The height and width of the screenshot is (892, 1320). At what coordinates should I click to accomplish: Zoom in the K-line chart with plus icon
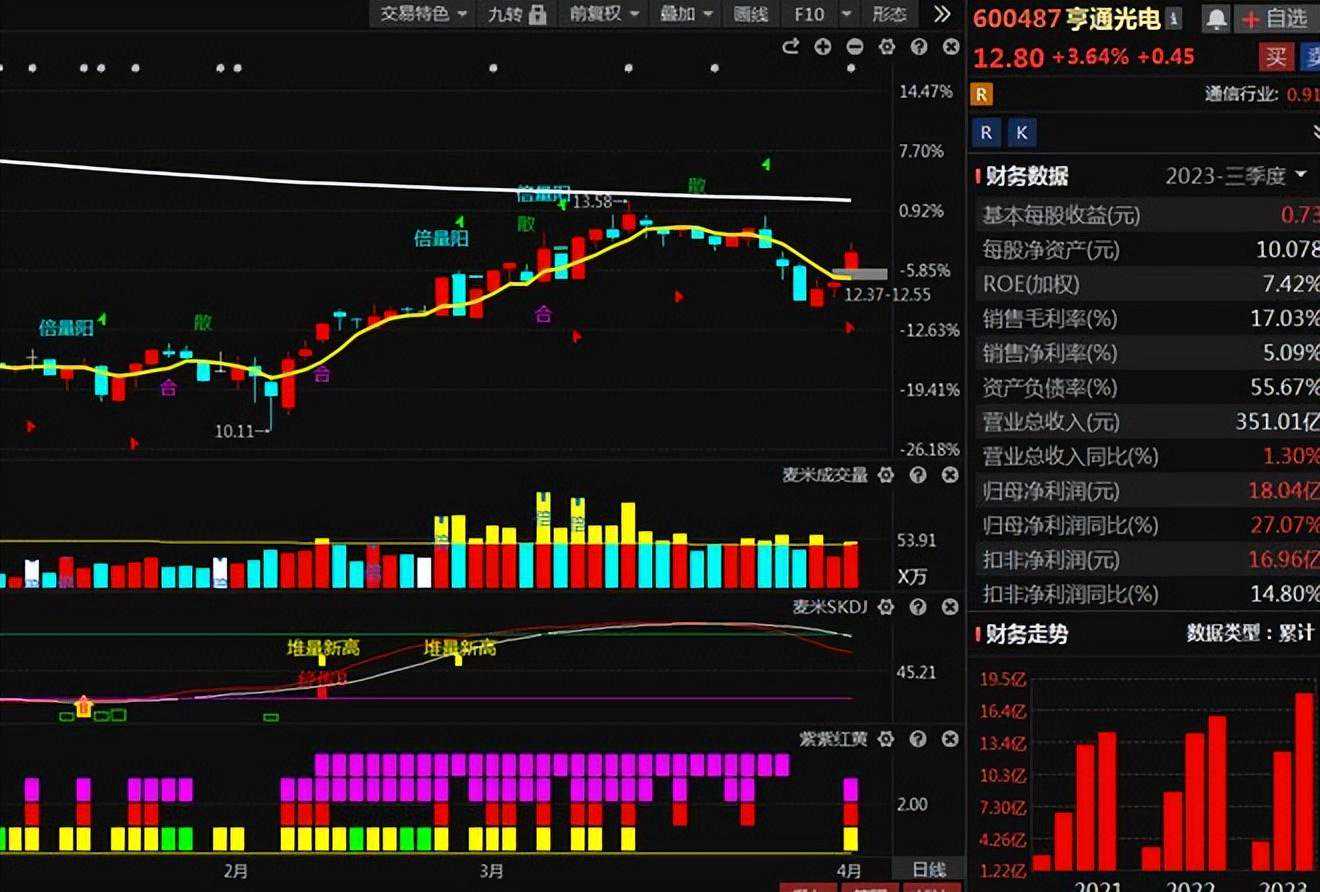[823, 47]
